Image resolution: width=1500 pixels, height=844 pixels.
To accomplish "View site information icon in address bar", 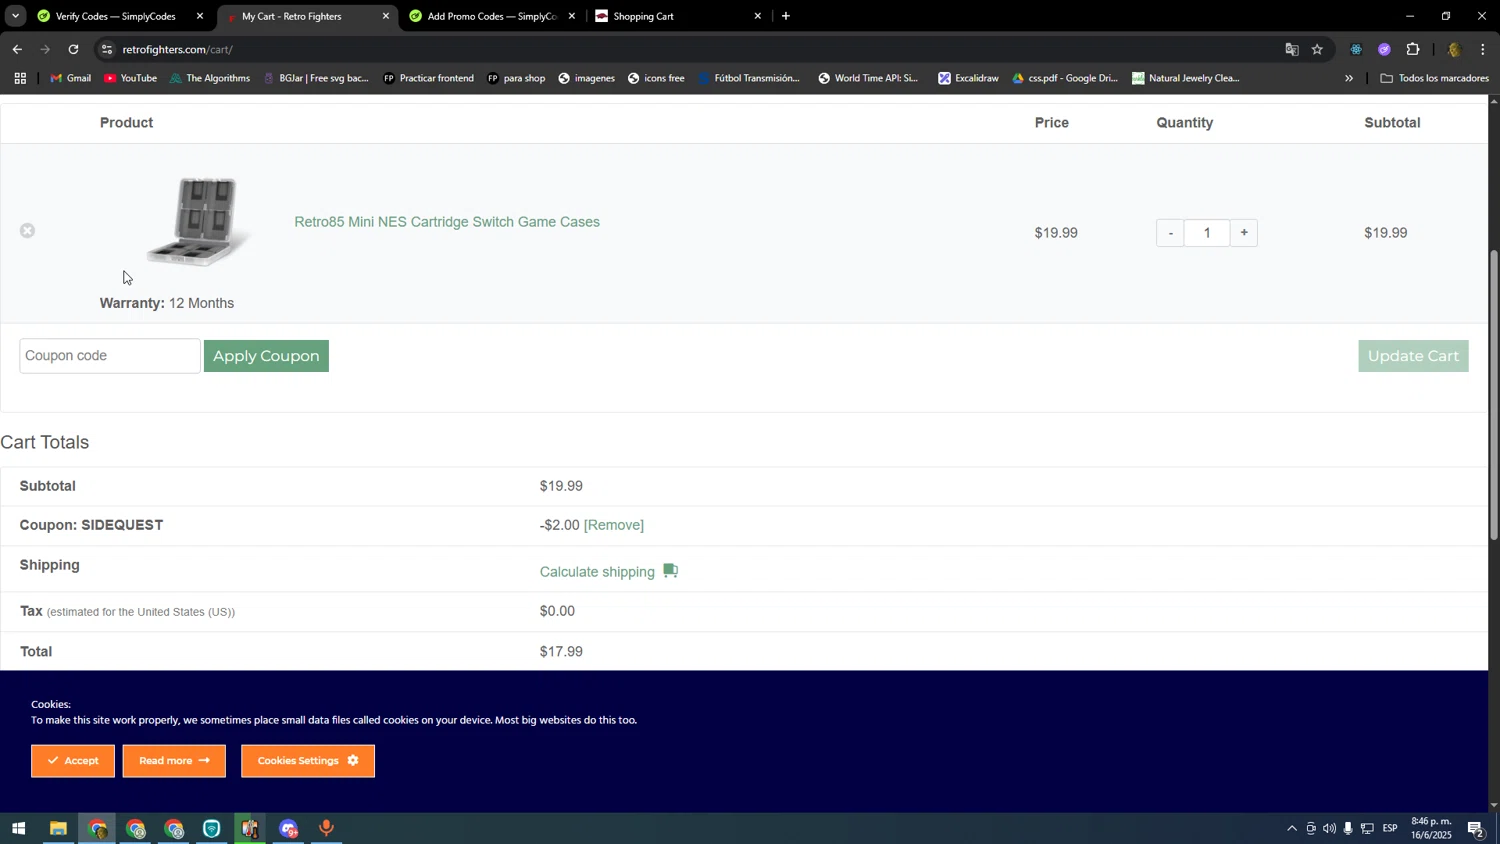I will tap(107, 49).
